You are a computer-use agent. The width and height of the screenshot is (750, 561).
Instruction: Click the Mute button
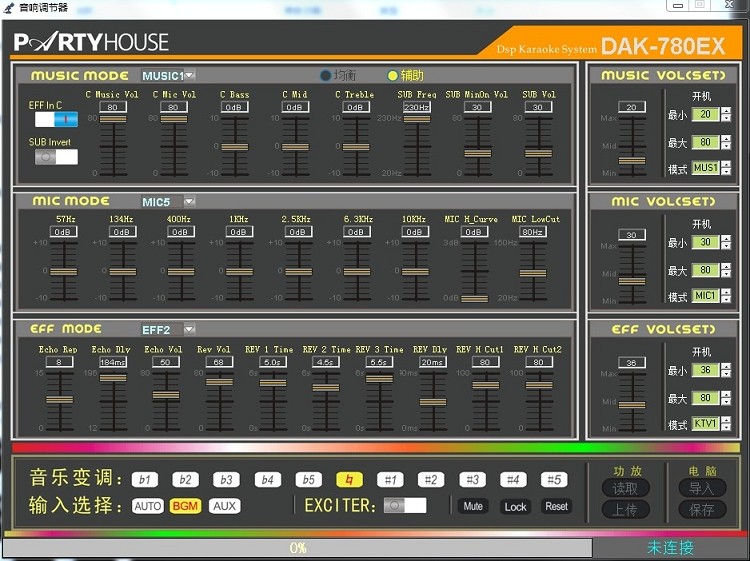[x=473, y=506]
